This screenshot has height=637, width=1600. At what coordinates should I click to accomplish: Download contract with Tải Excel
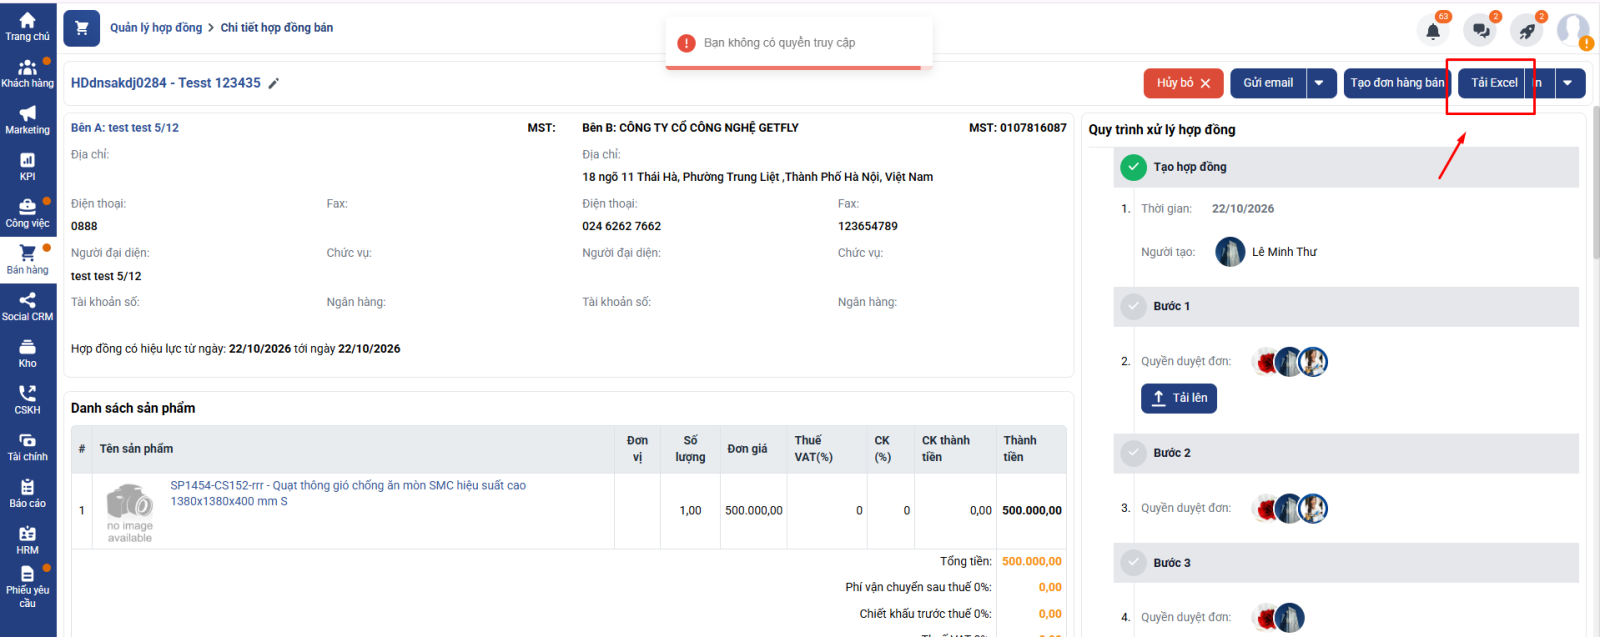pyautogui.click(x=1493, y=83)
